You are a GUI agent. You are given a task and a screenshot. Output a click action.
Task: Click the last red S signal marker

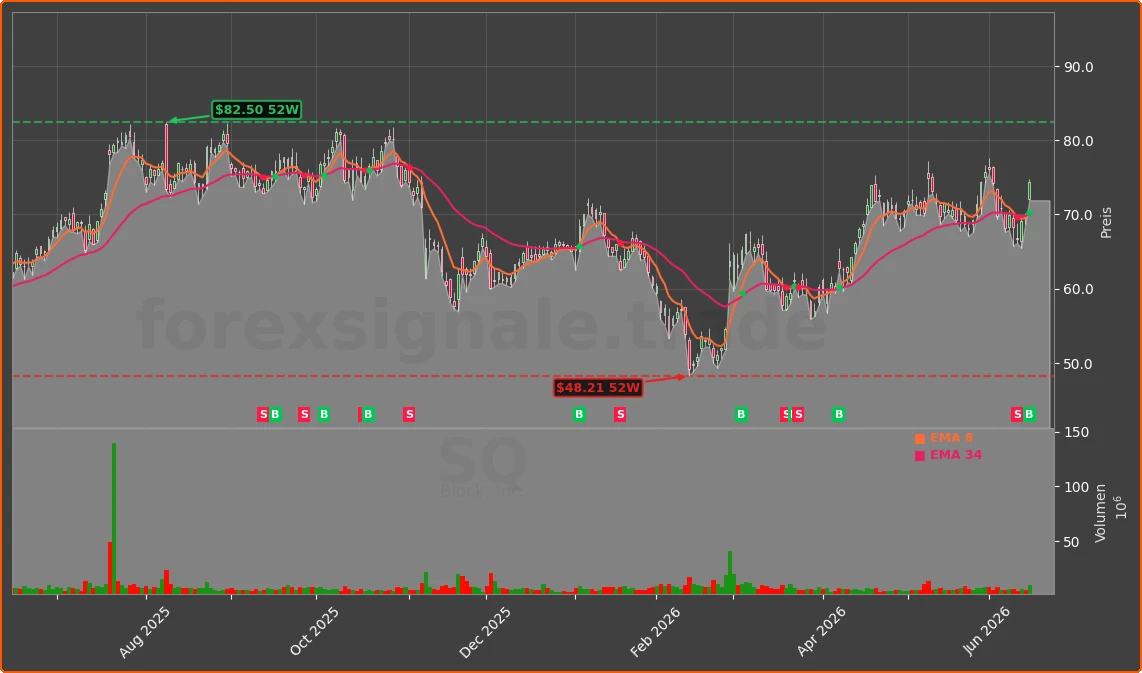coord(1017,414)
